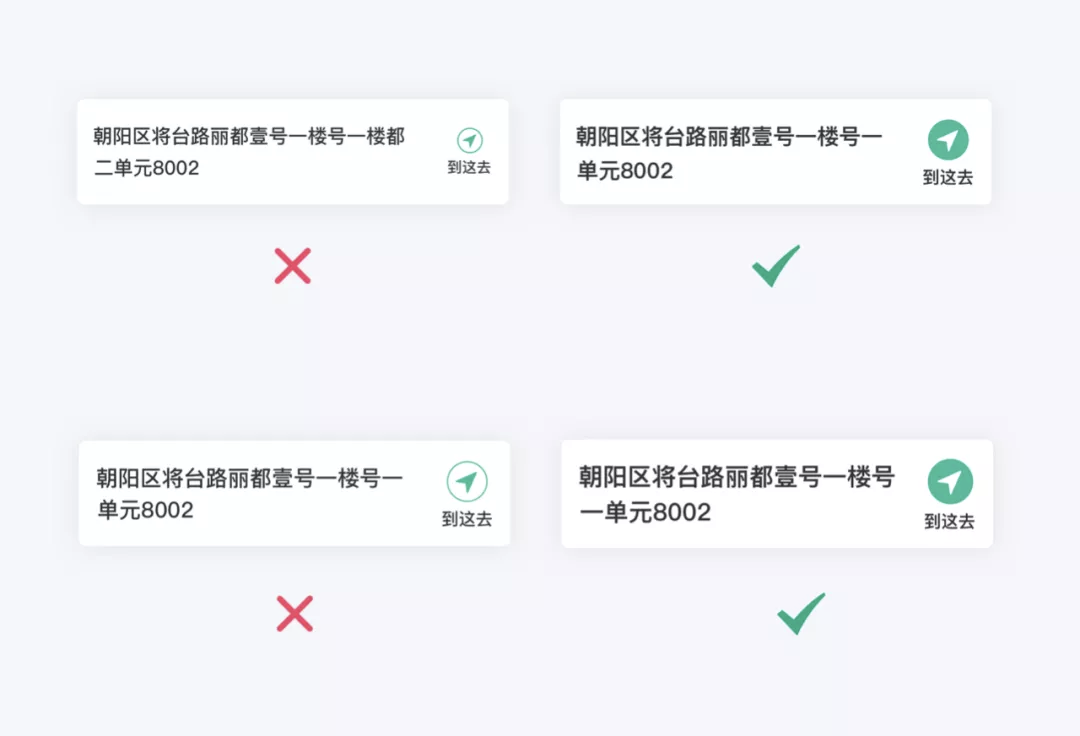Click first line of address in bottom-left card
The image size is (1080, 736).
pos(249,478)
